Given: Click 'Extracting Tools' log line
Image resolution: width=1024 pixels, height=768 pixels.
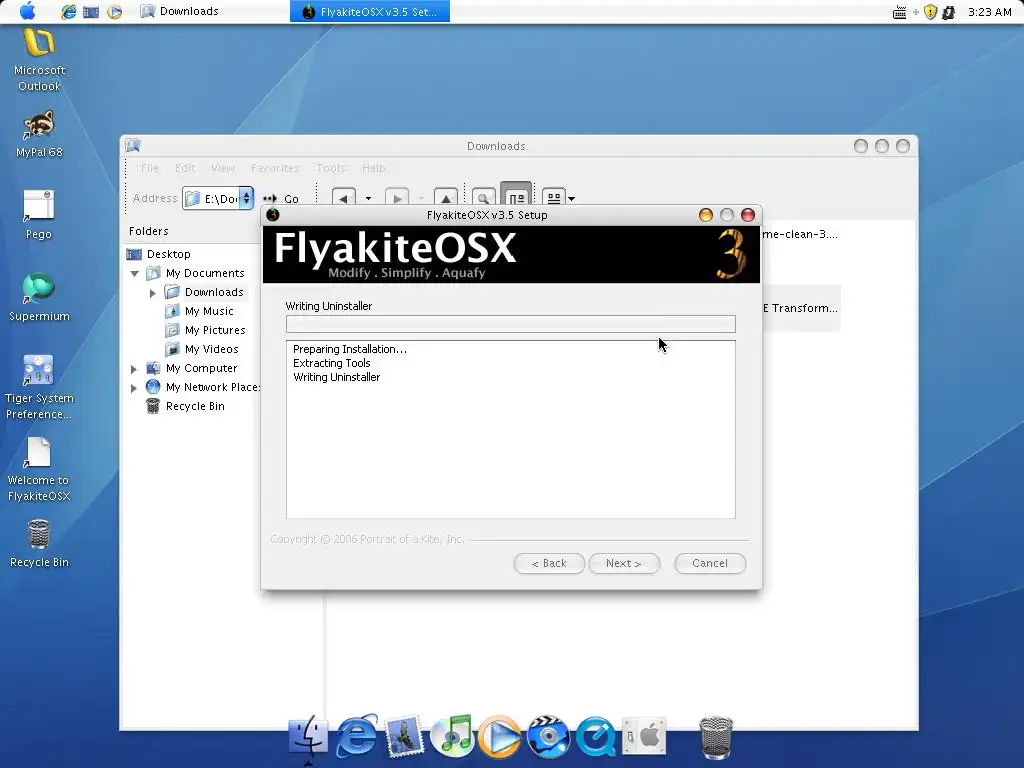Looking at the screenshot, I should click(x=332, y=363).
